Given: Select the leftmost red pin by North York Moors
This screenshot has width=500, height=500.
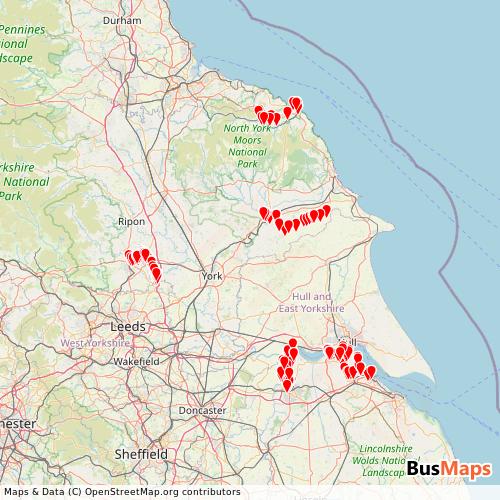Looking at the screenshot, I should point(258,111).
